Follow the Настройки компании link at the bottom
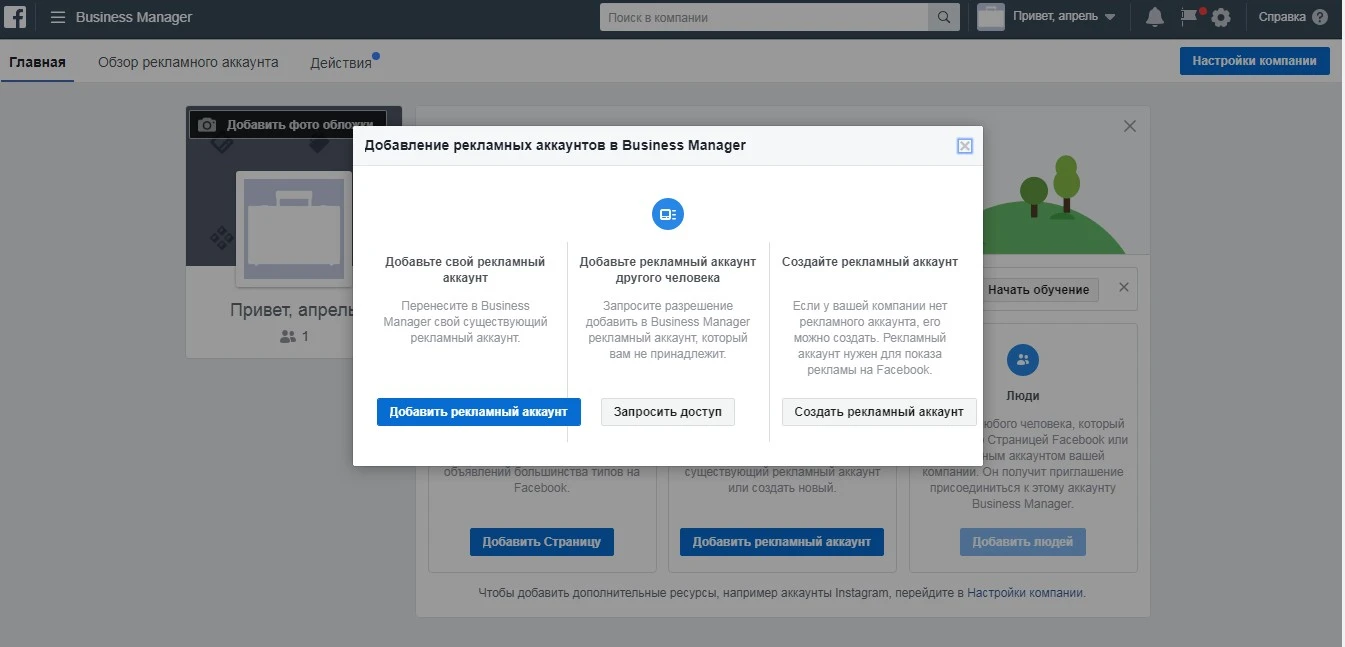This screenshot has height=647, width=1345. [1027, 592]
